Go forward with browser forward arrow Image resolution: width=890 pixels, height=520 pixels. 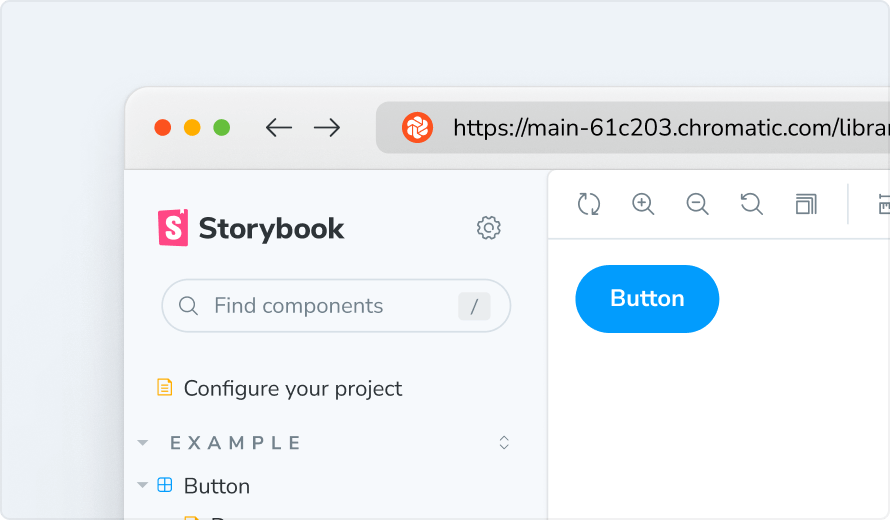pos(327,128)
